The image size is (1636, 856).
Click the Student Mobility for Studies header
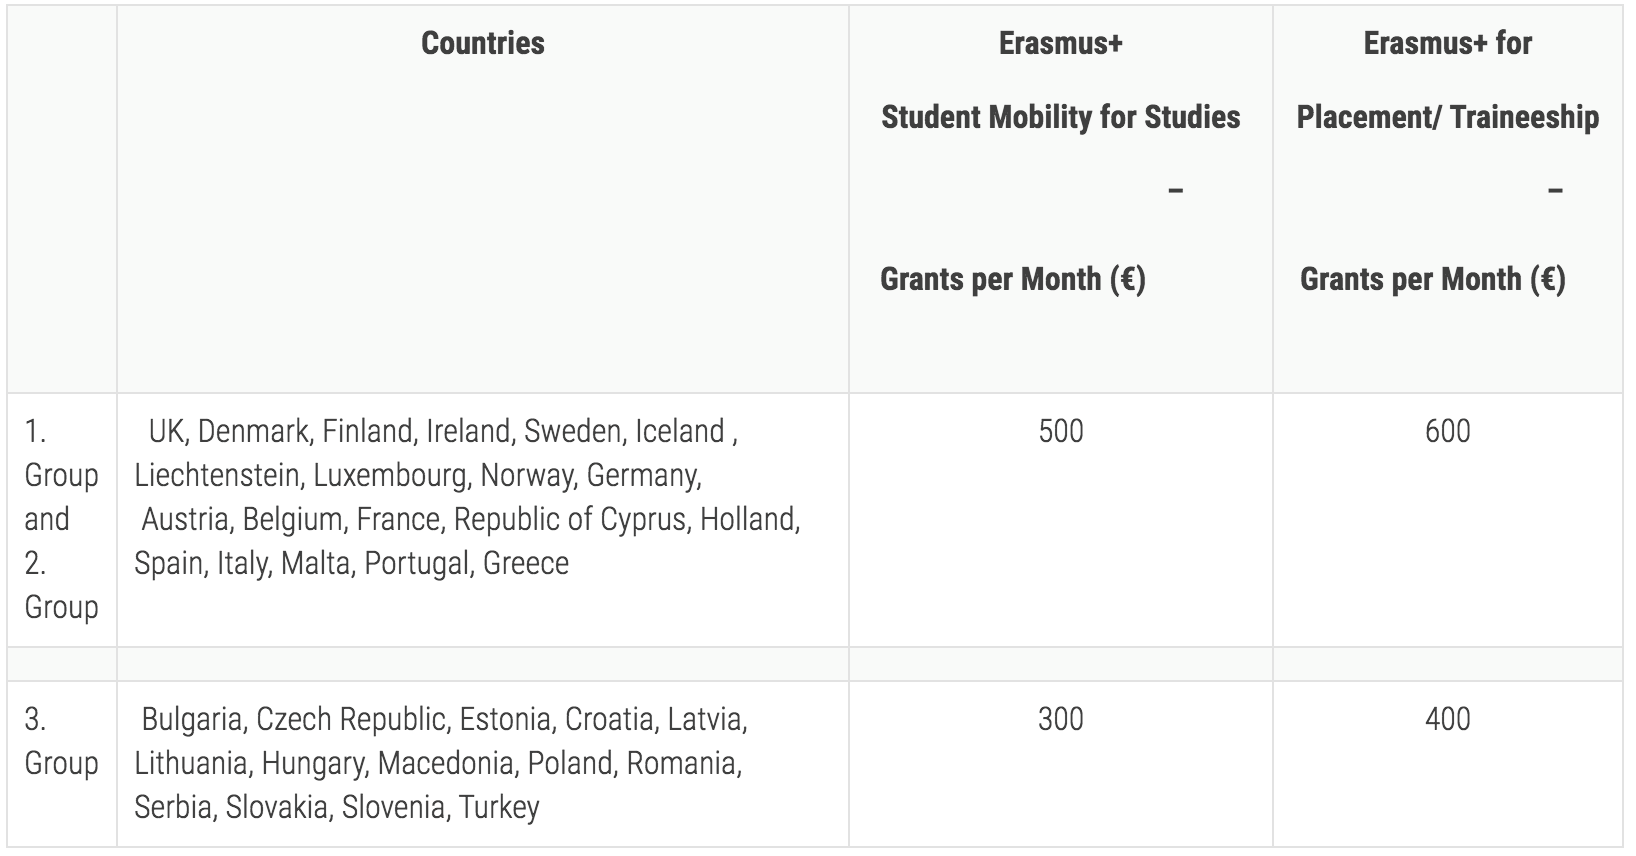coord(1060,117)
